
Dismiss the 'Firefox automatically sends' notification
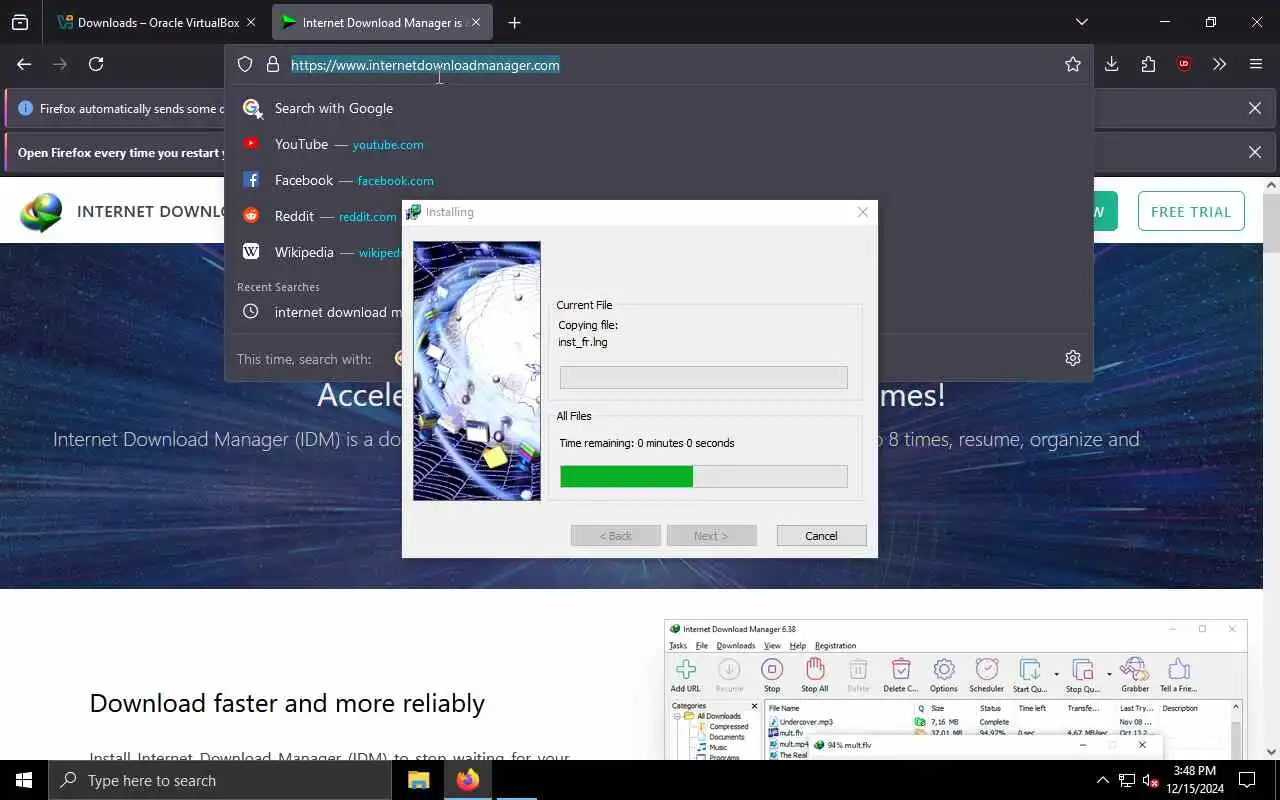click(1255, 108)
